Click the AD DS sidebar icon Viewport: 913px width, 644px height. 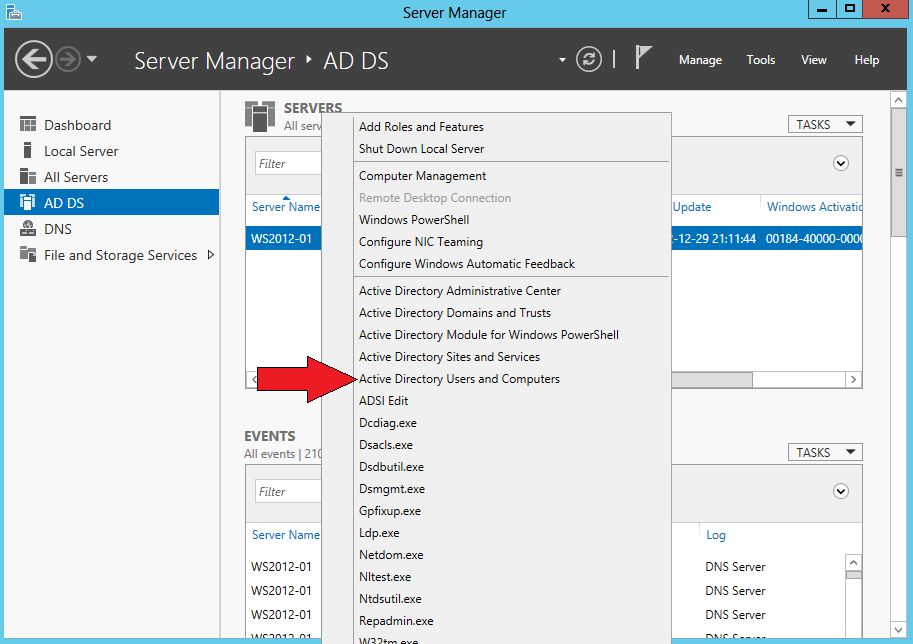(x=27, y=202)
